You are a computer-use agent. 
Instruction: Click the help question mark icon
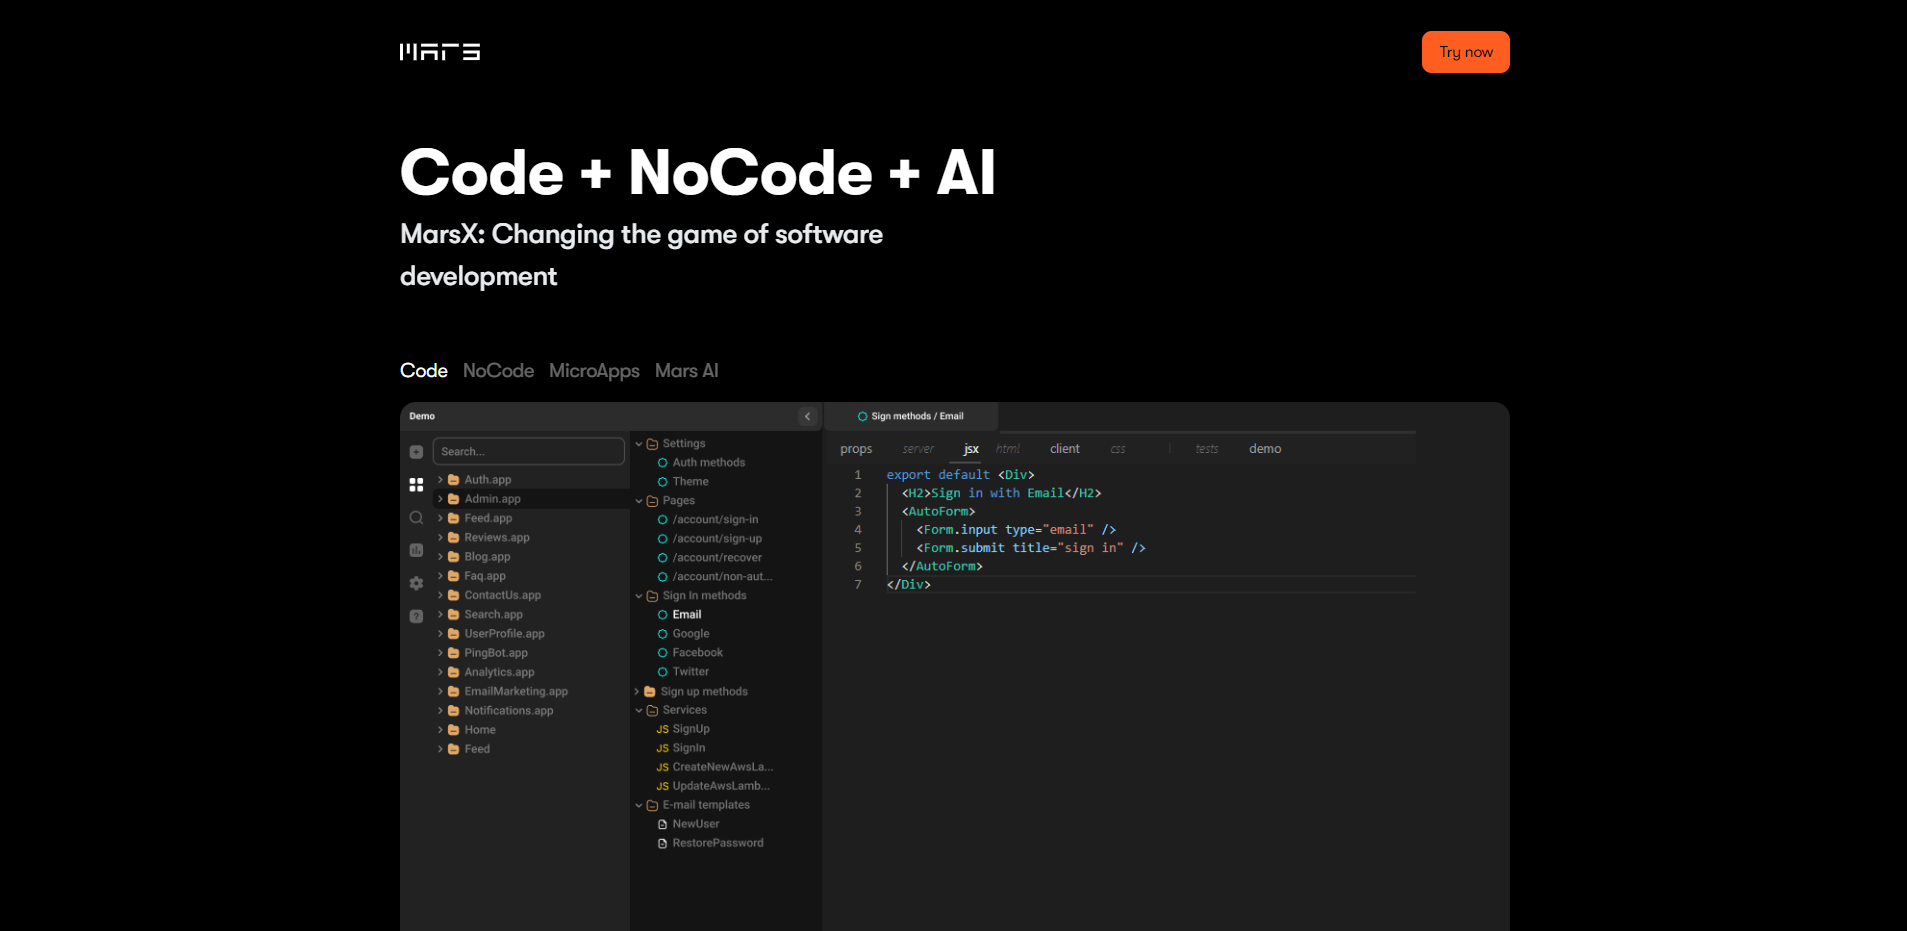tap(416, 616)
